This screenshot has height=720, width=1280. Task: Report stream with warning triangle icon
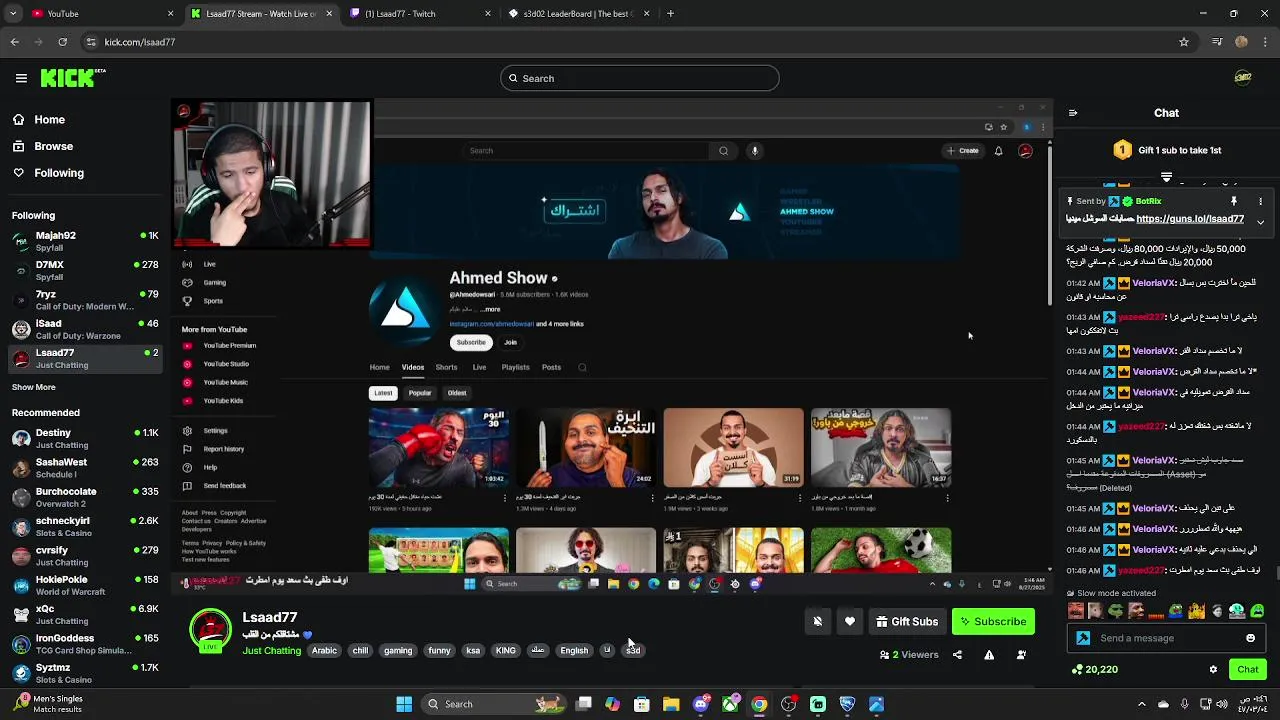[x=989, y=655]
